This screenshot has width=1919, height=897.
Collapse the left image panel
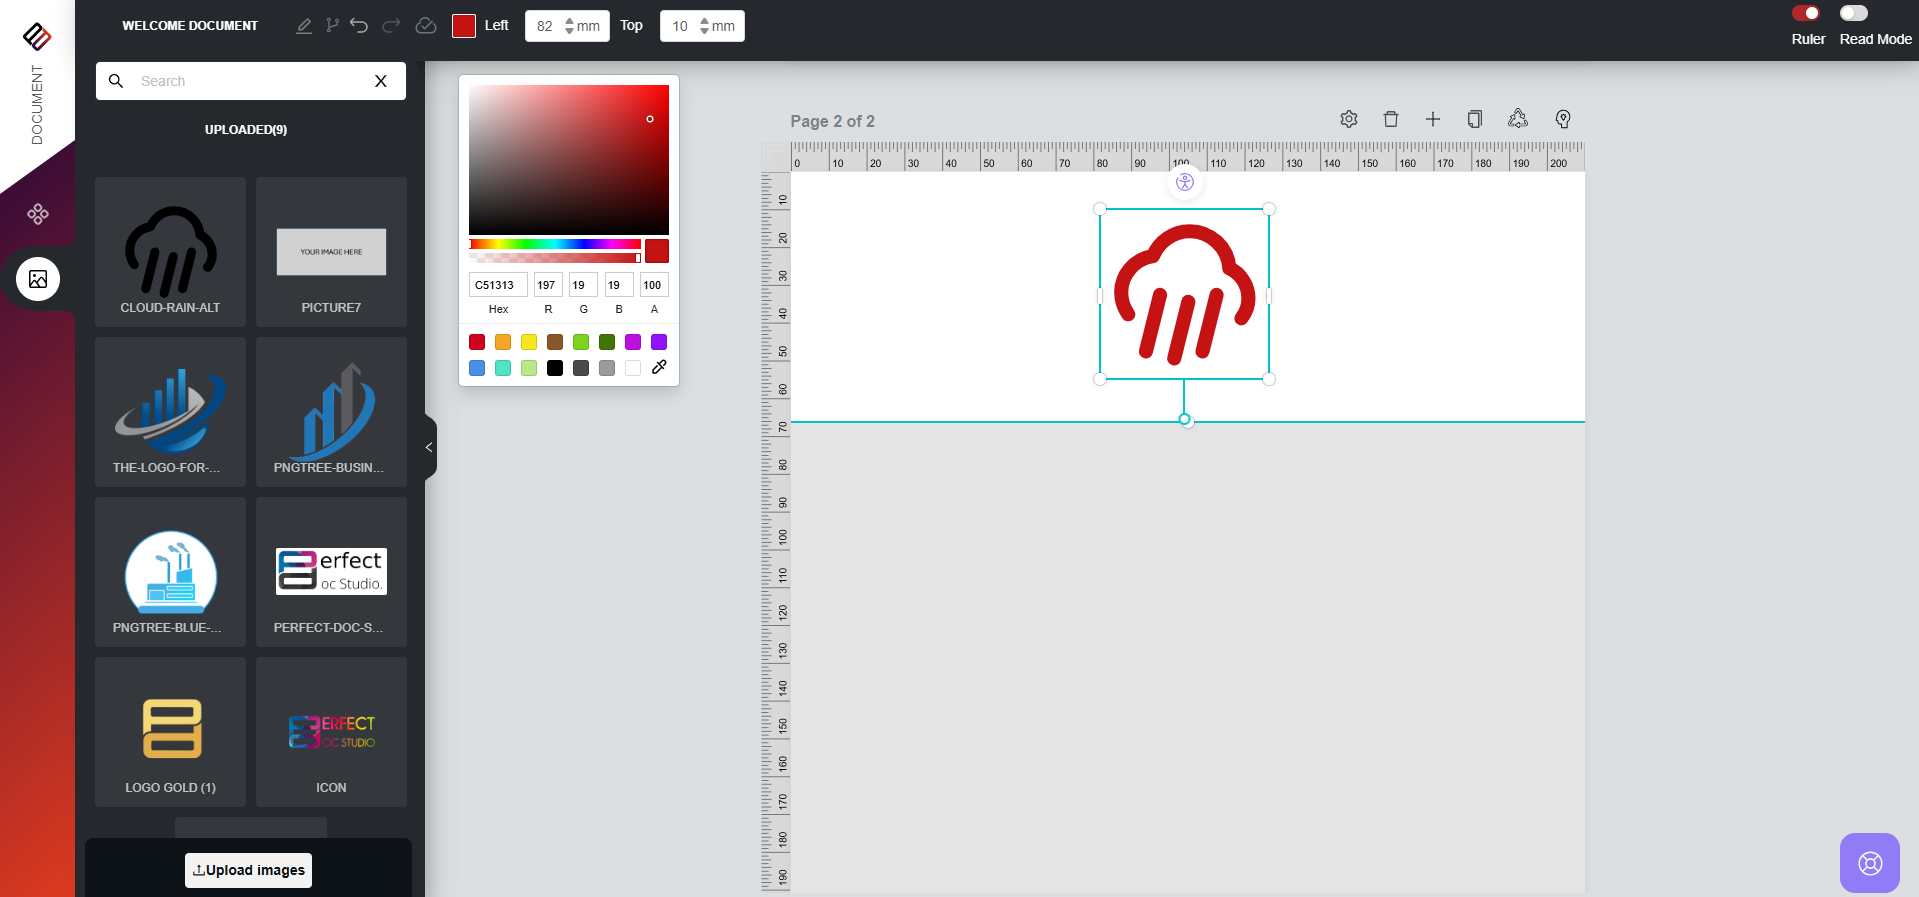click(429, 448)
